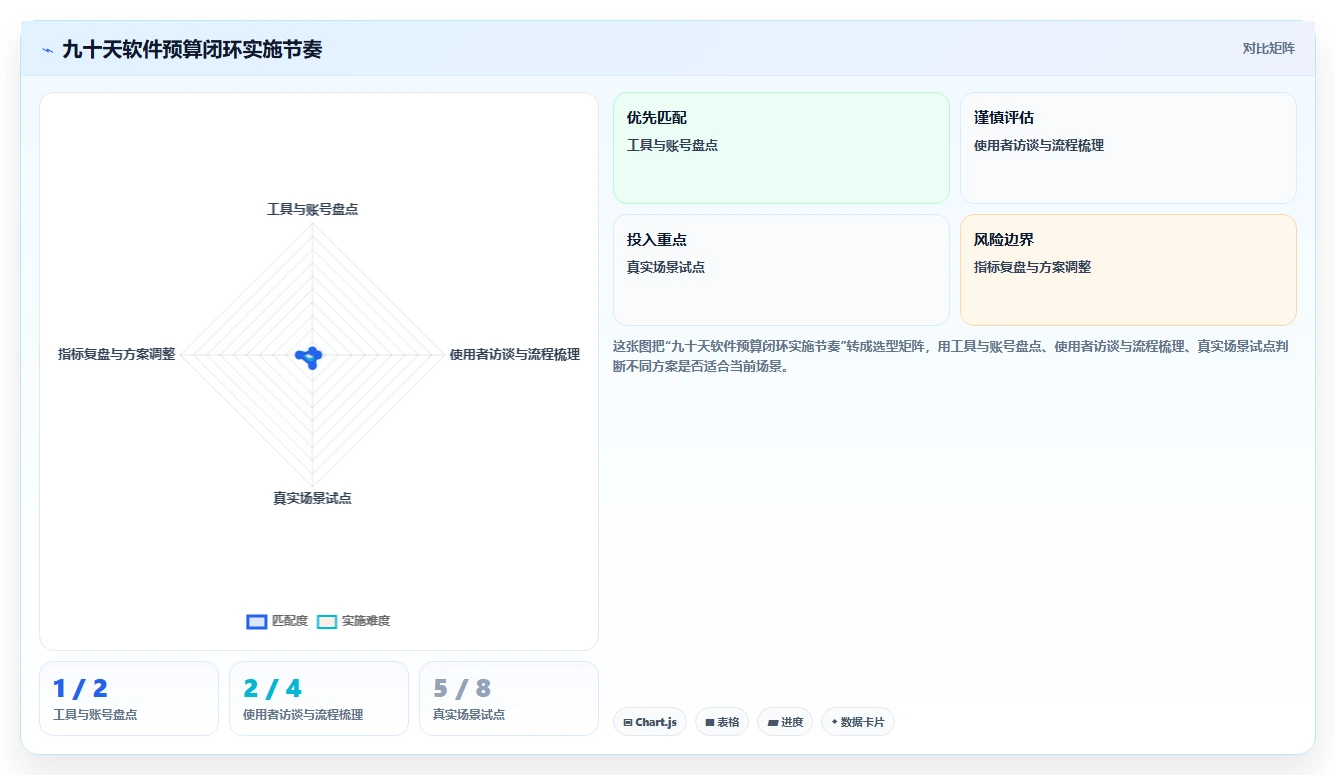Image resolution: width=1336 pixels, height=775 pixels.
Task: Click the 表格 tag icon
Action: point(709,722)
